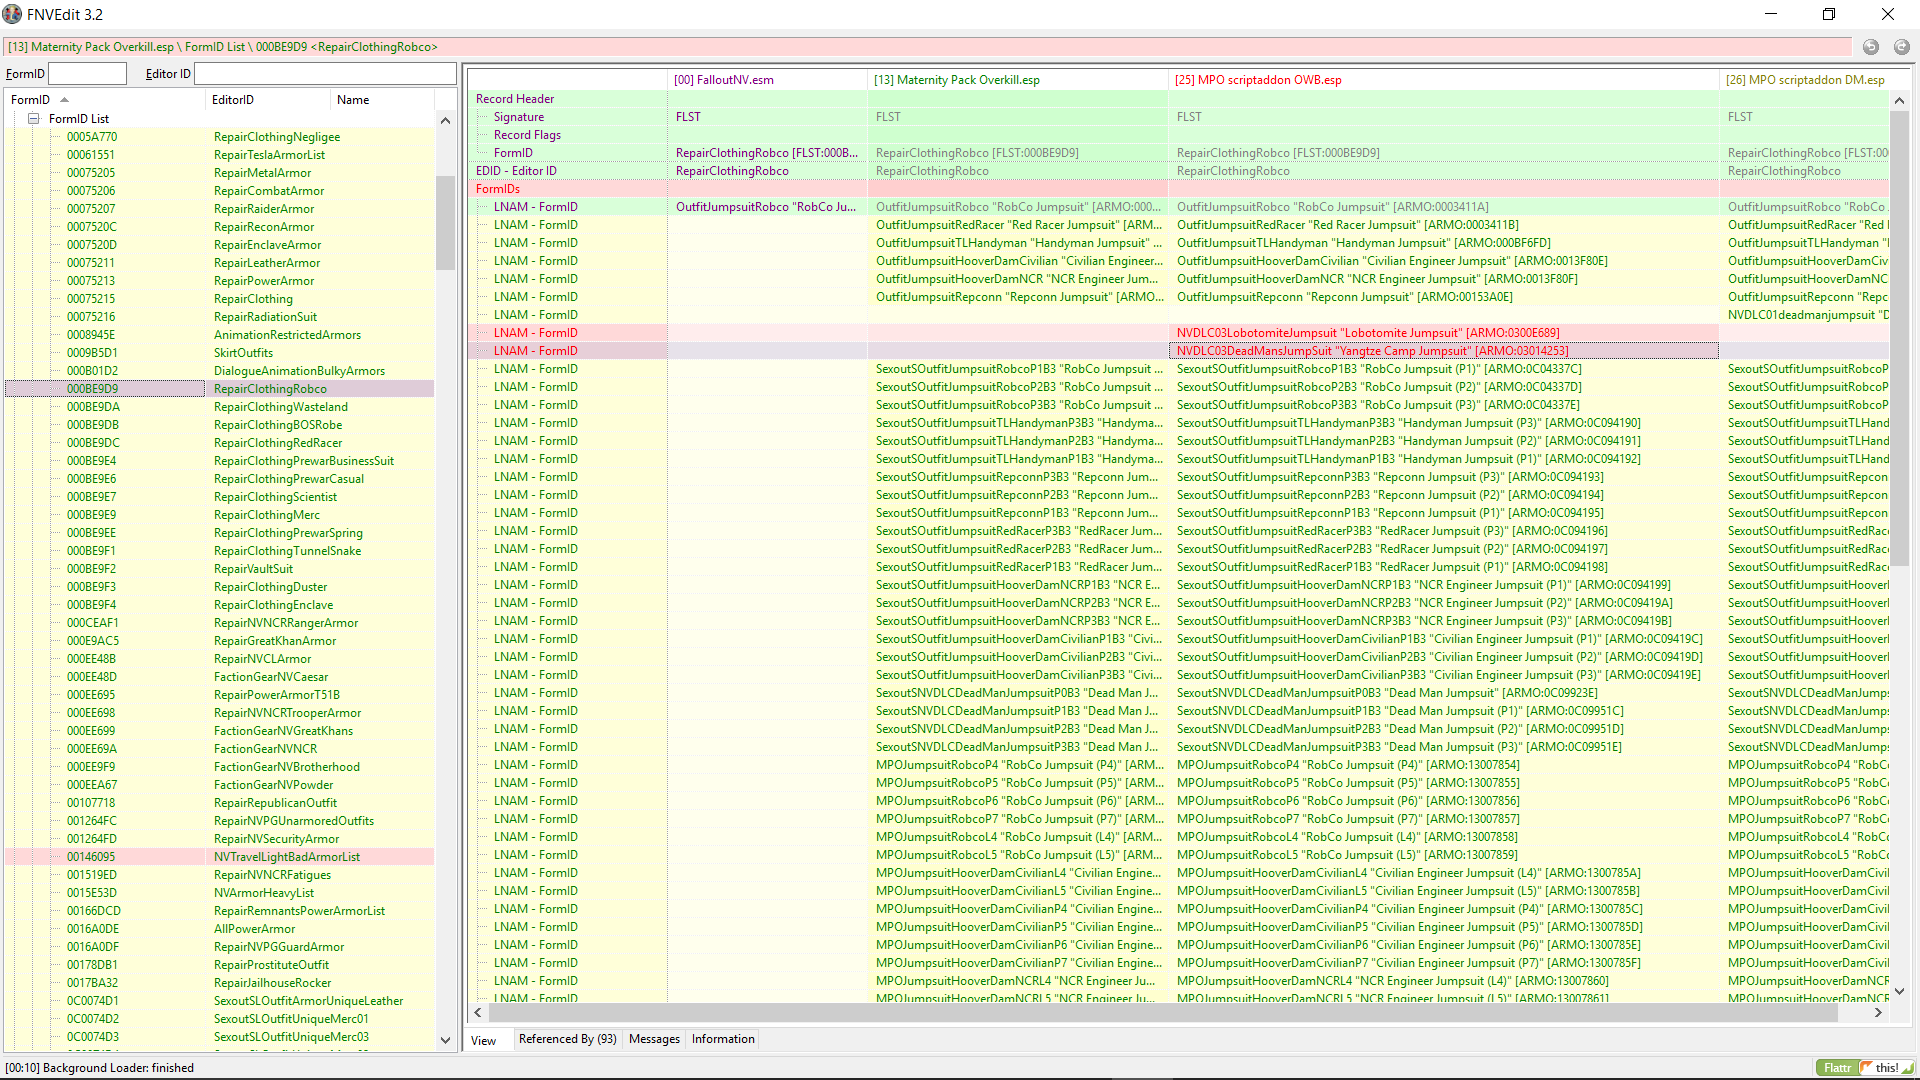Click the Flattr this! donation button

click(x=1864, y=1068)
